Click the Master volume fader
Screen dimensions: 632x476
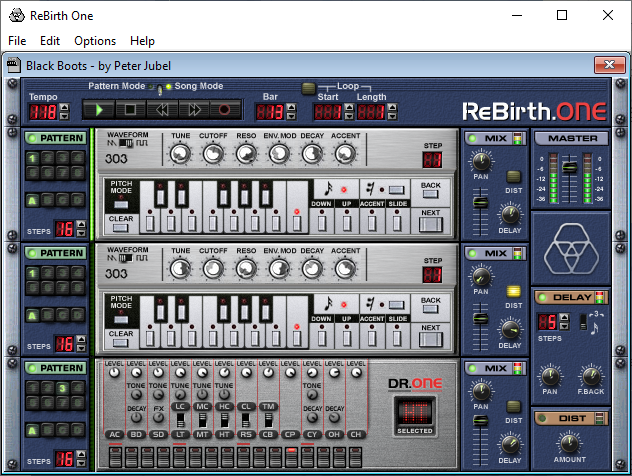(x=569, y=168)
